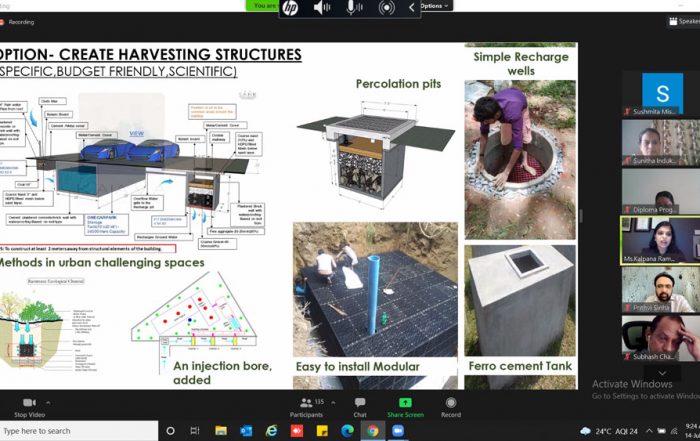Switch to Speaker view
Viewport: 700px width, 441px height.
[x=684, y=21]
